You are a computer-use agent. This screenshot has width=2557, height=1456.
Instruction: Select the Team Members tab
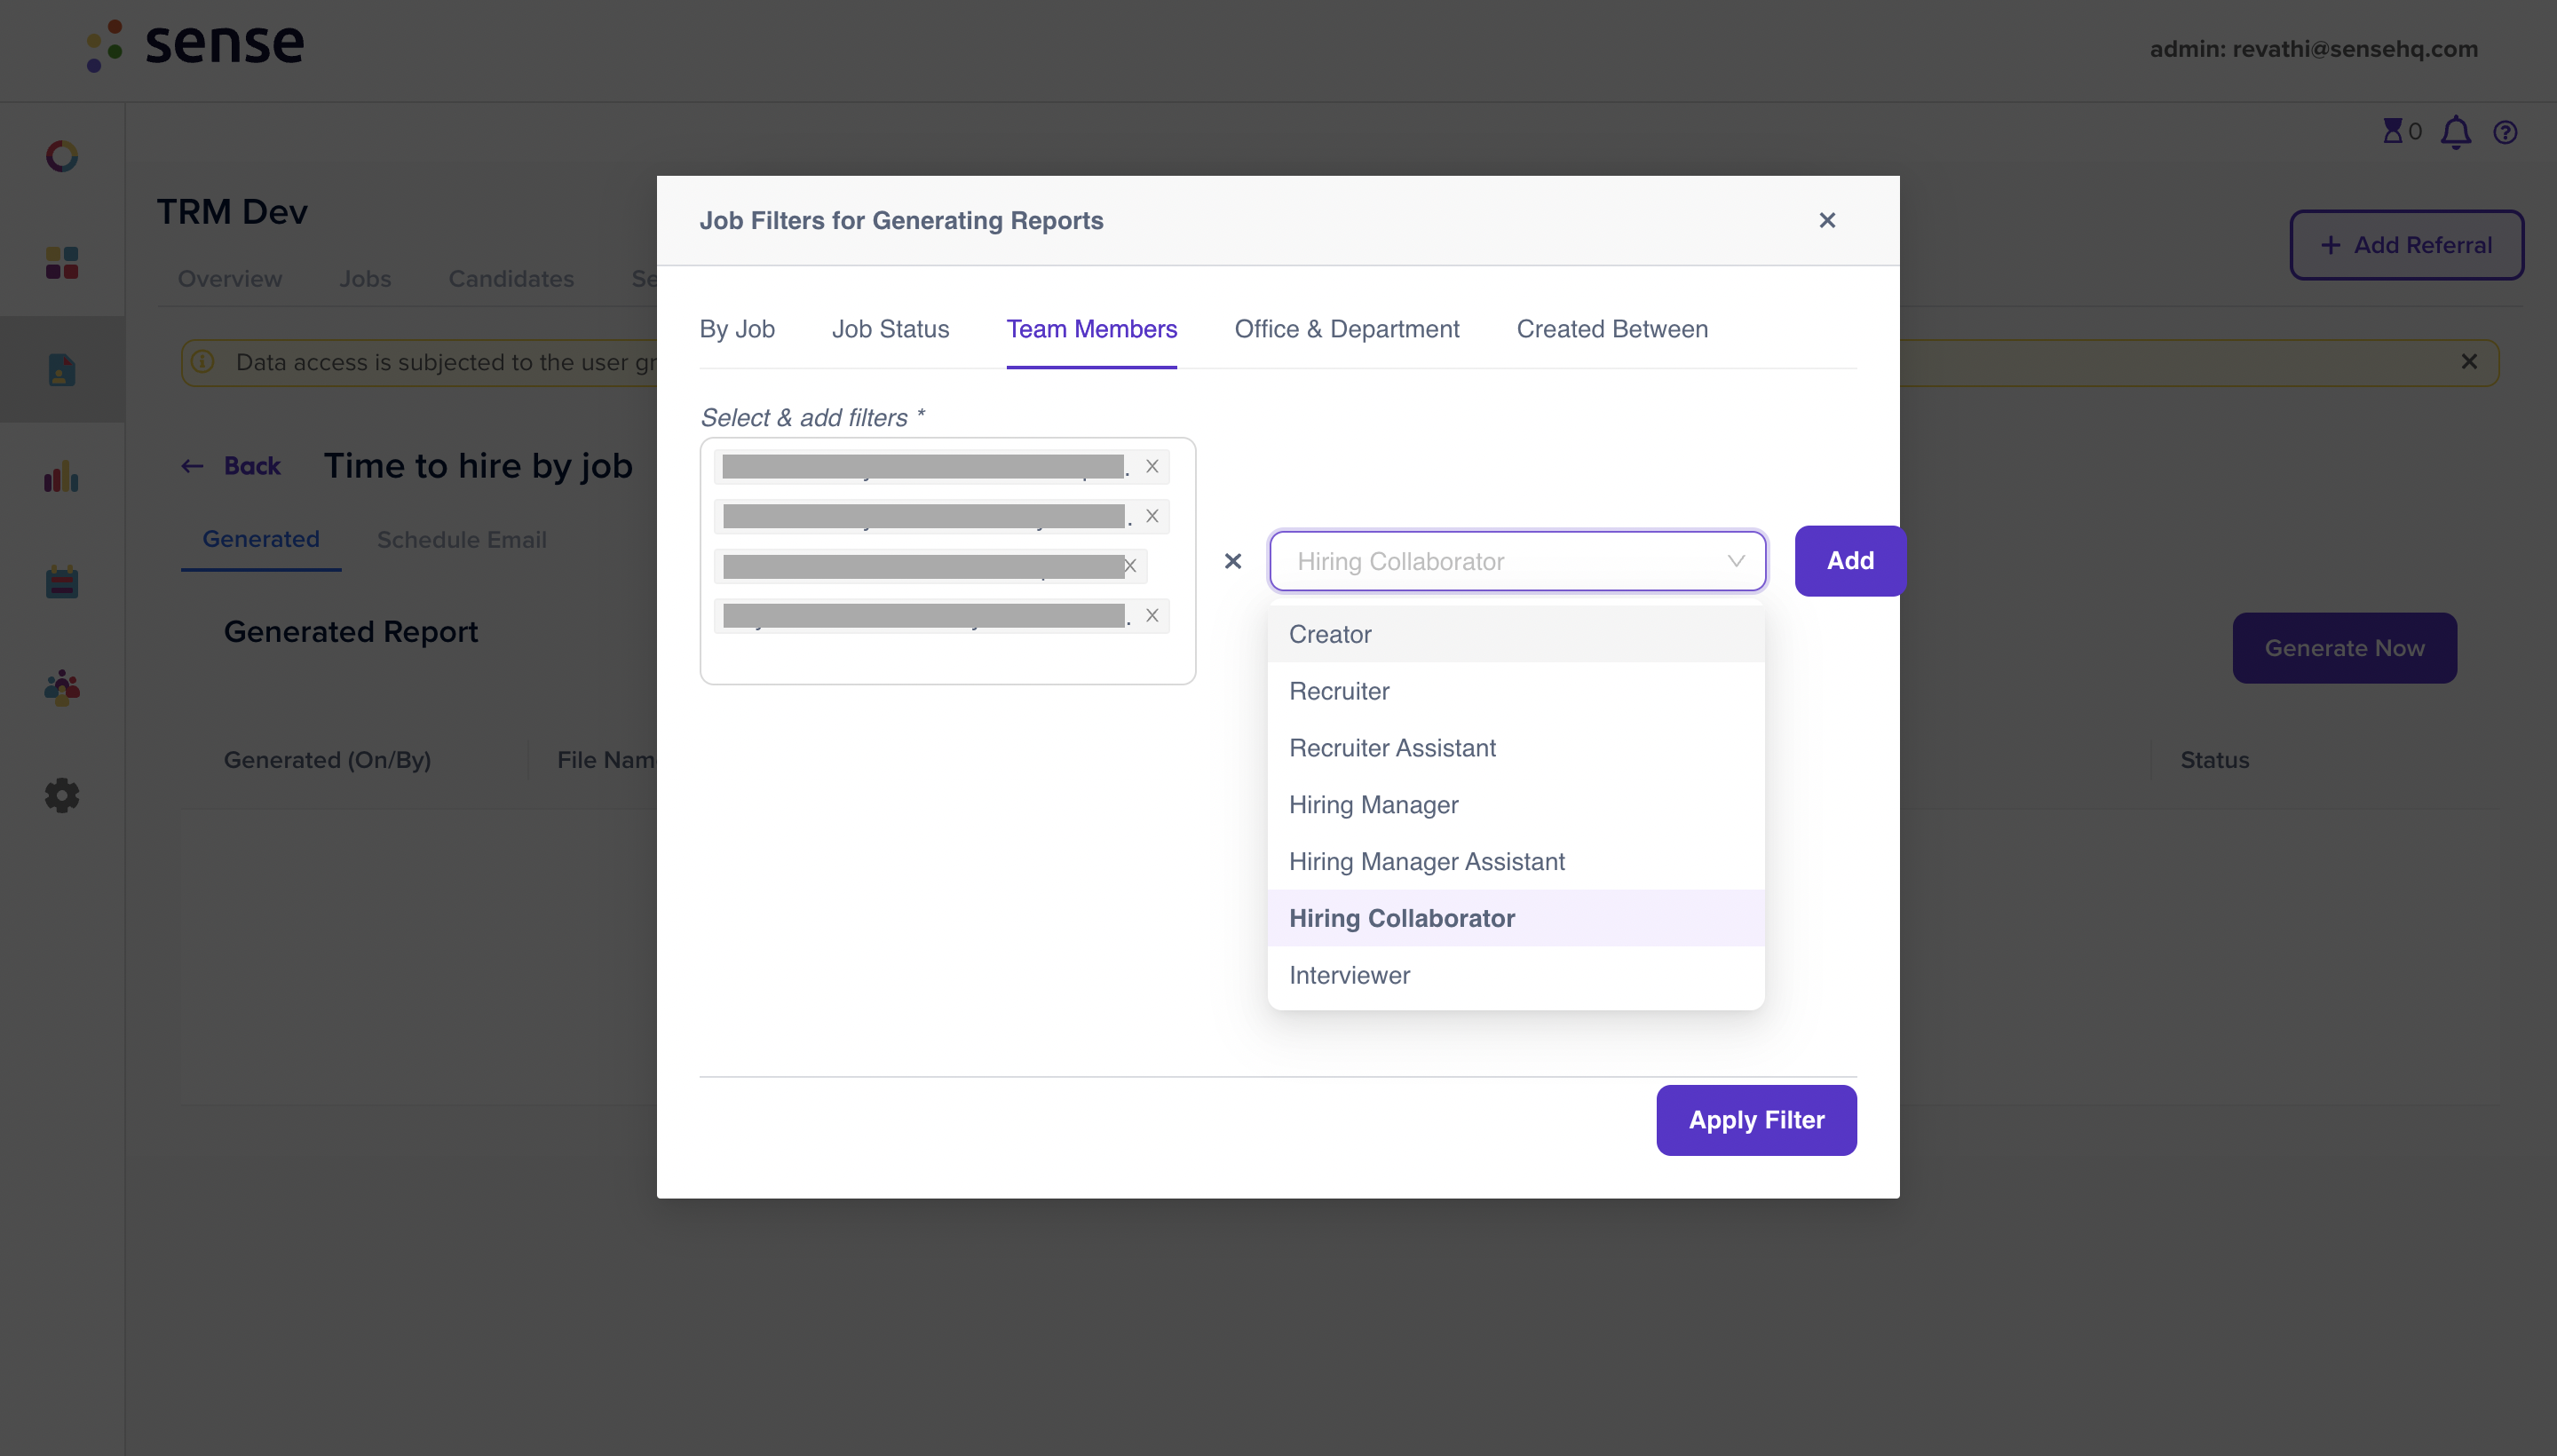coord(1091,329)
